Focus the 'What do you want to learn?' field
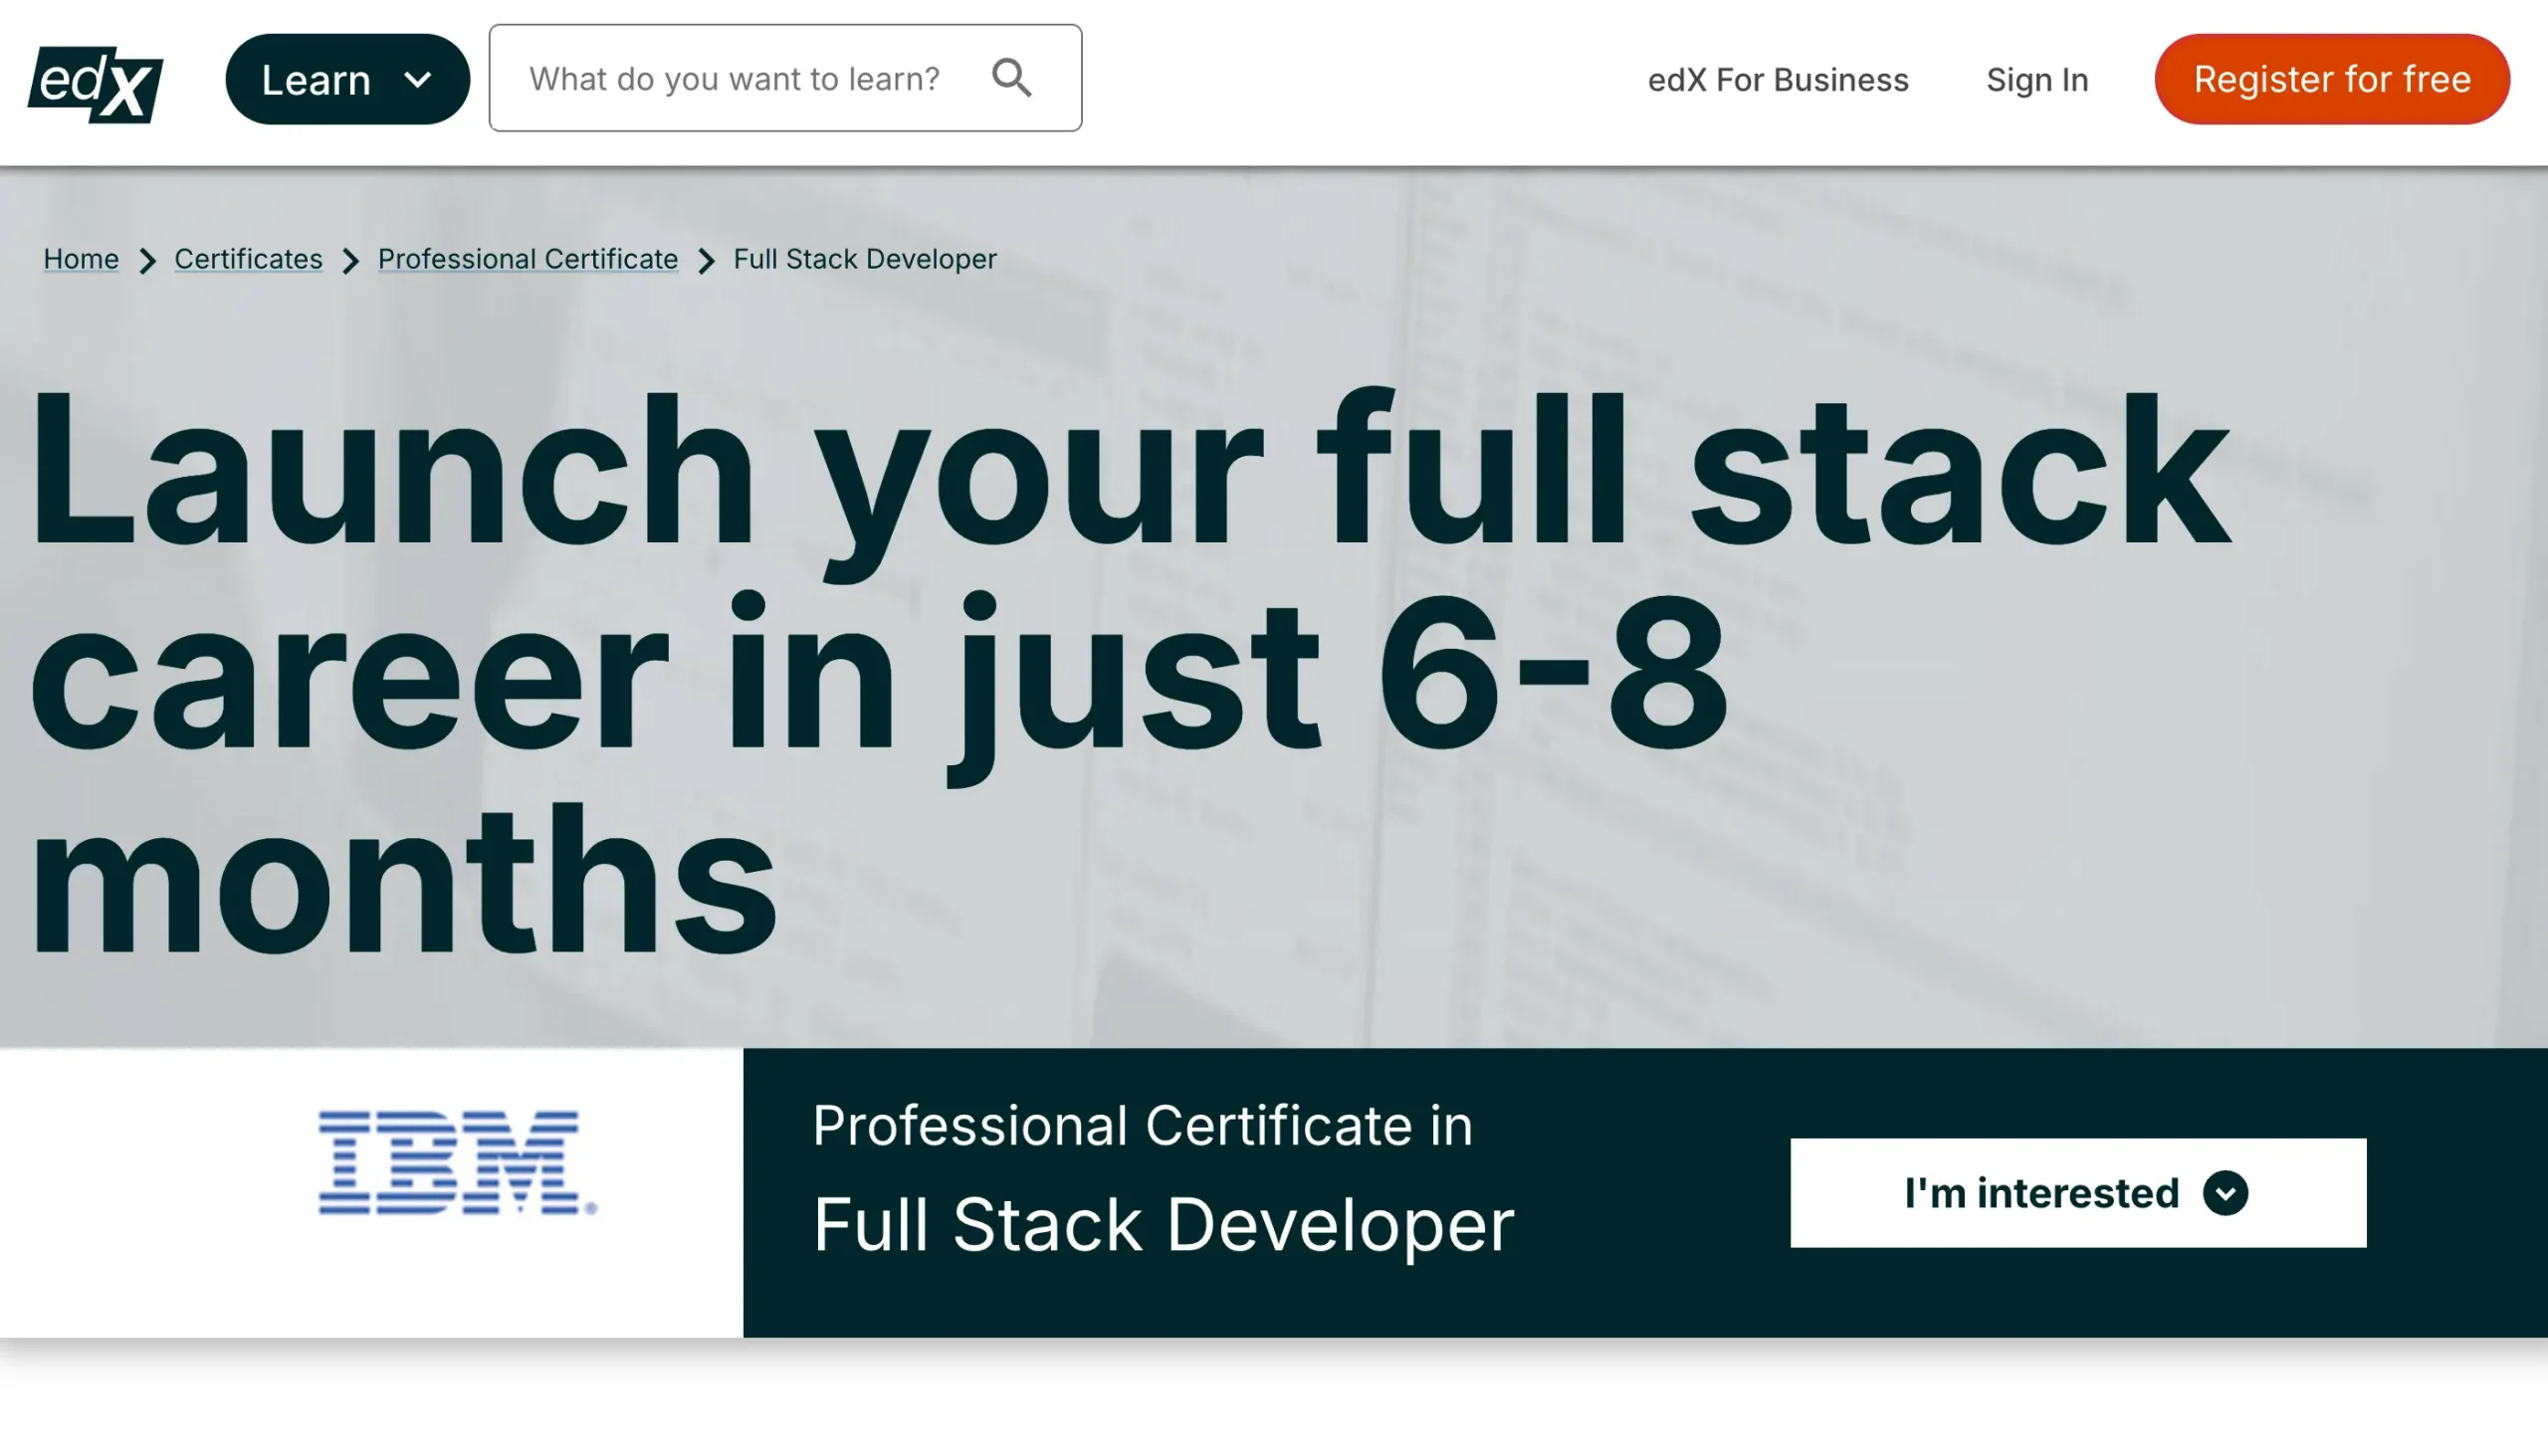 735,78
